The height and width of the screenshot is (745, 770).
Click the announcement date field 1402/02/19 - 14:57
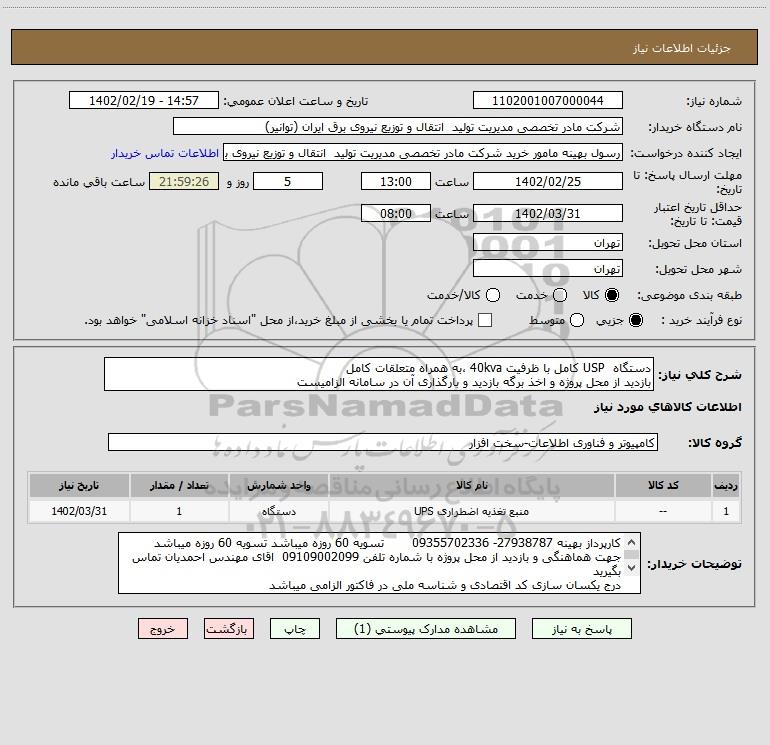[143, 100]
